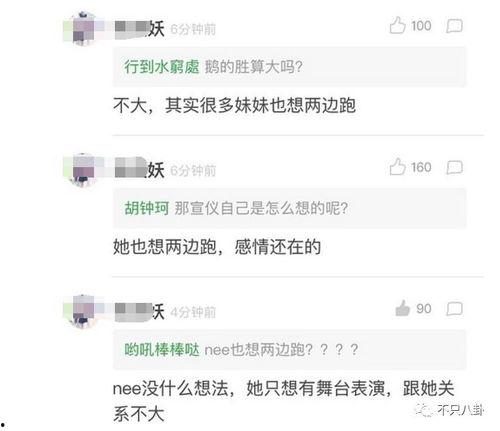Open user 行到水窮處's profile

[162, 67]
